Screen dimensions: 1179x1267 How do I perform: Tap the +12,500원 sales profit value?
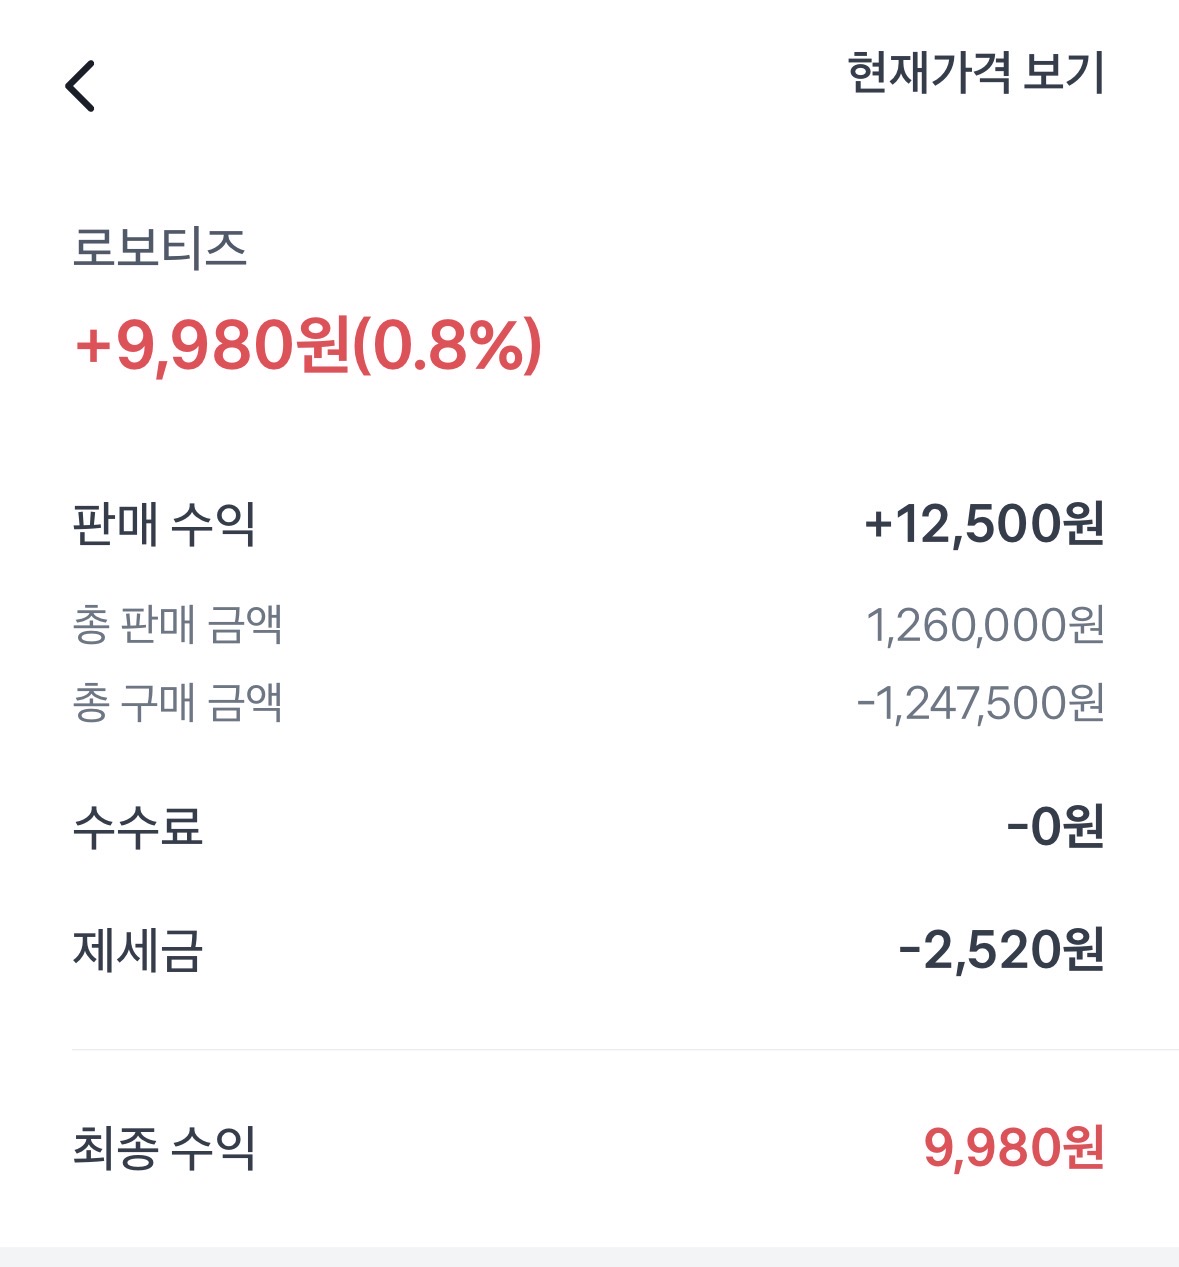(984, 523)
